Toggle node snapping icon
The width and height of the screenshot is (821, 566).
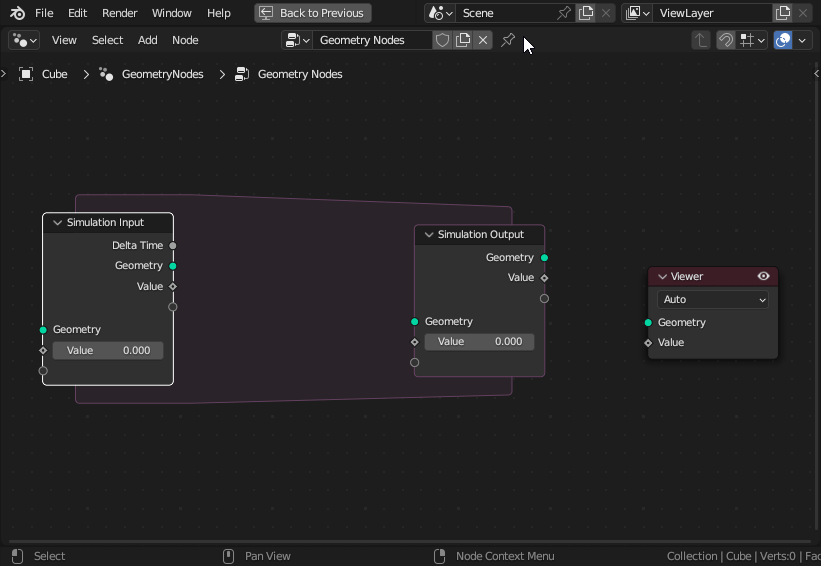(726, 40)
